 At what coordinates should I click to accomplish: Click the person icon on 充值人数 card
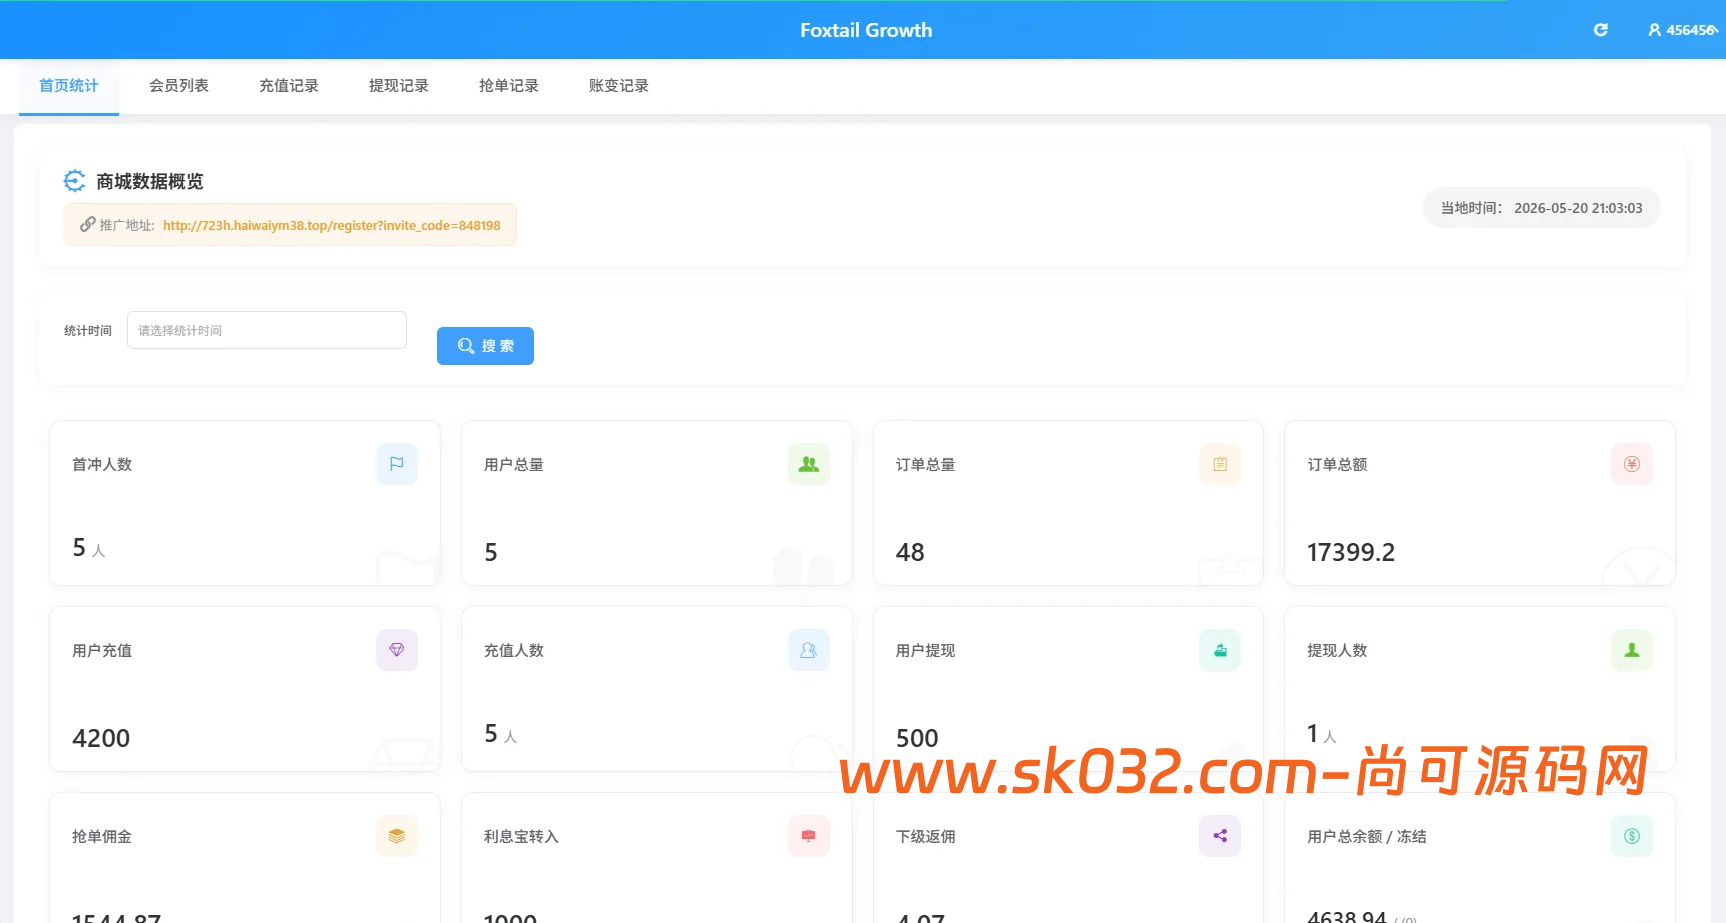(x=809, y=650)
